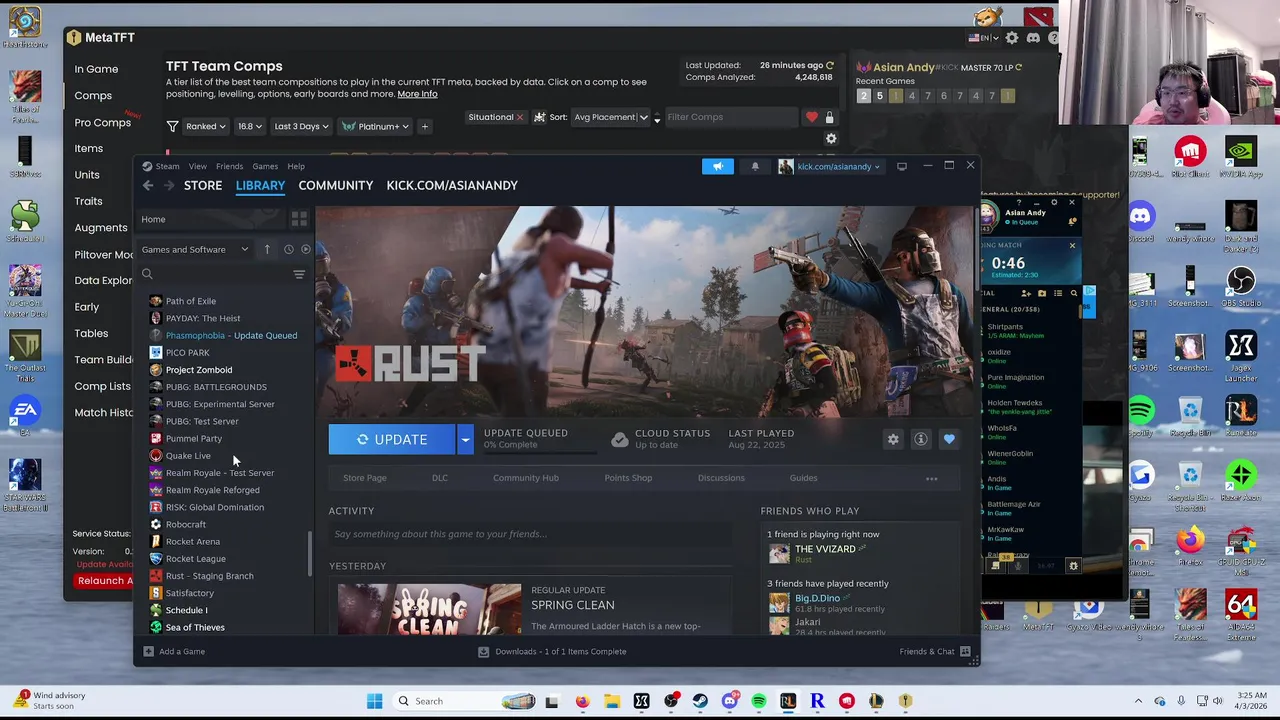Click Steam library list scrollbar
This screenshot has height=720, width=1280.
point(309,553)
